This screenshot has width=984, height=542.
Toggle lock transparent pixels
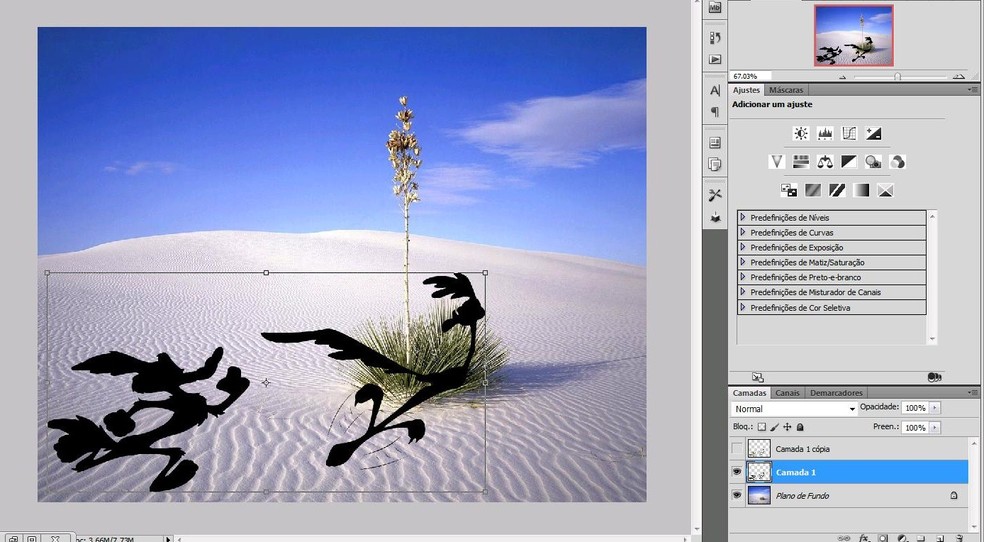click(x=761, y=427)
